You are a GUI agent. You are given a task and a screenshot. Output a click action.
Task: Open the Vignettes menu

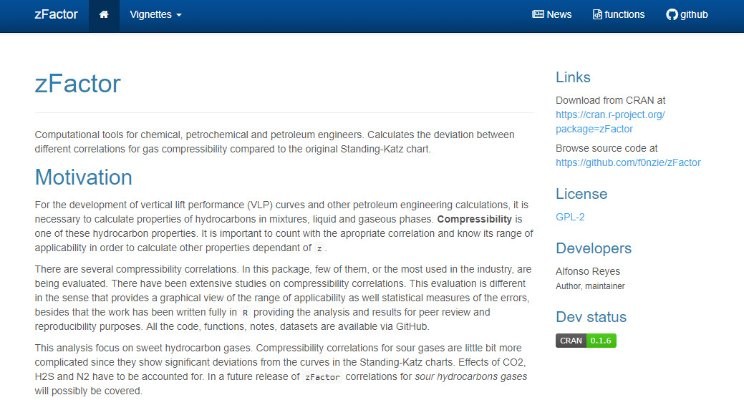(156, 15)
